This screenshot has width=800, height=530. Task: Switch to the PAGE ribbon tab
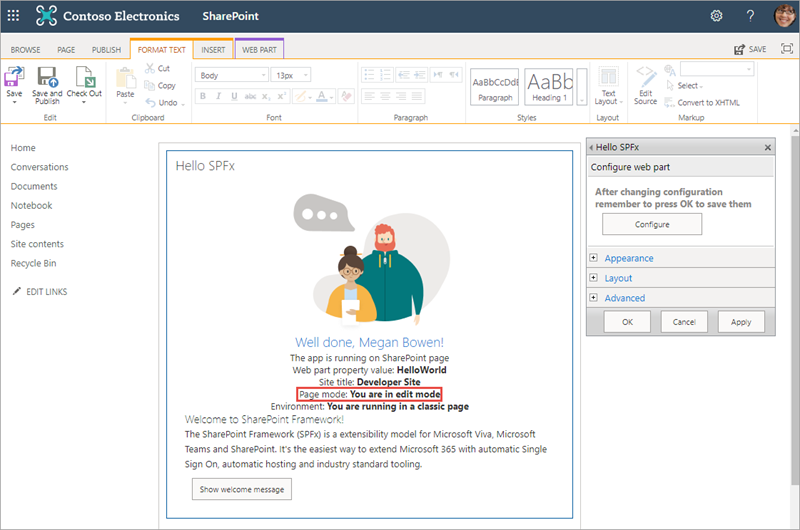click(66, 49)
